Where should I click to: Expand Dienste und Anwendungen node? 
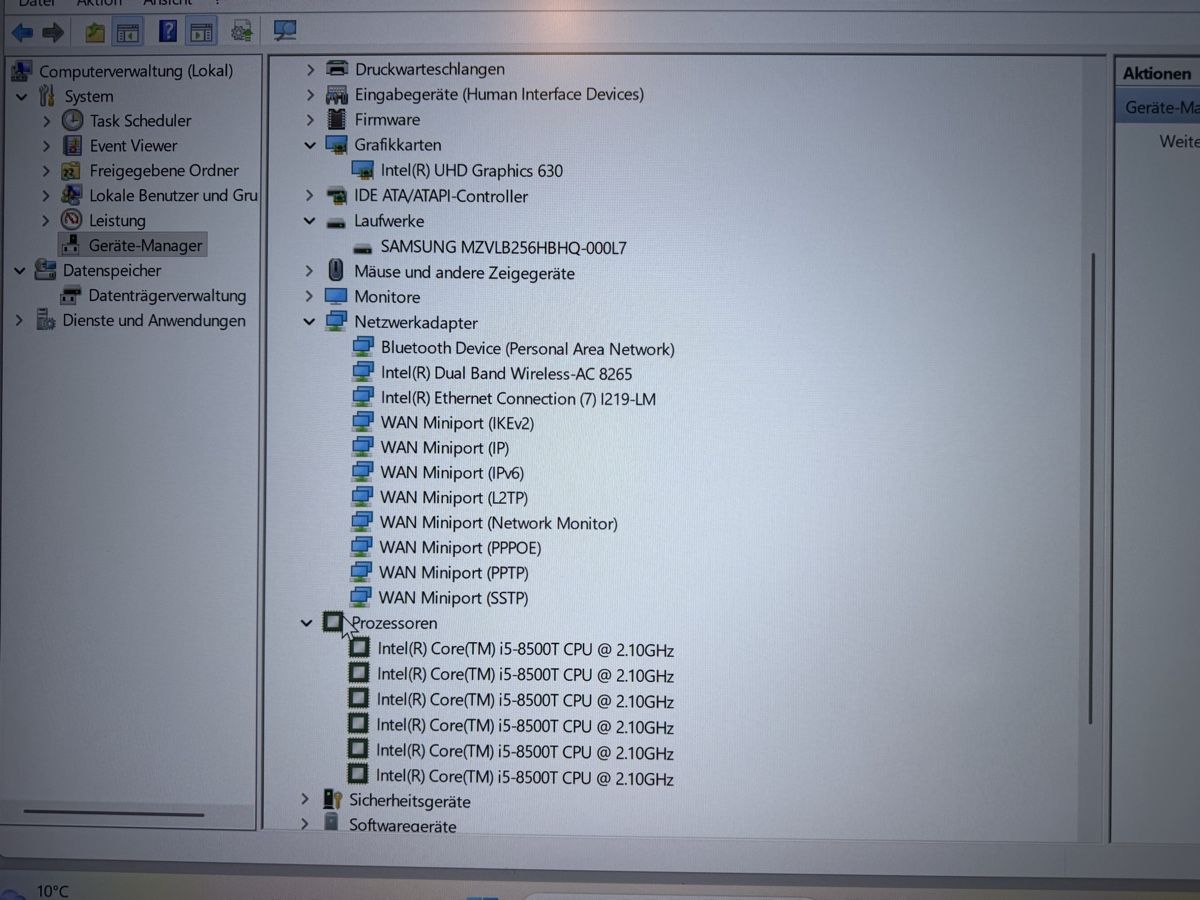point(19,321)
